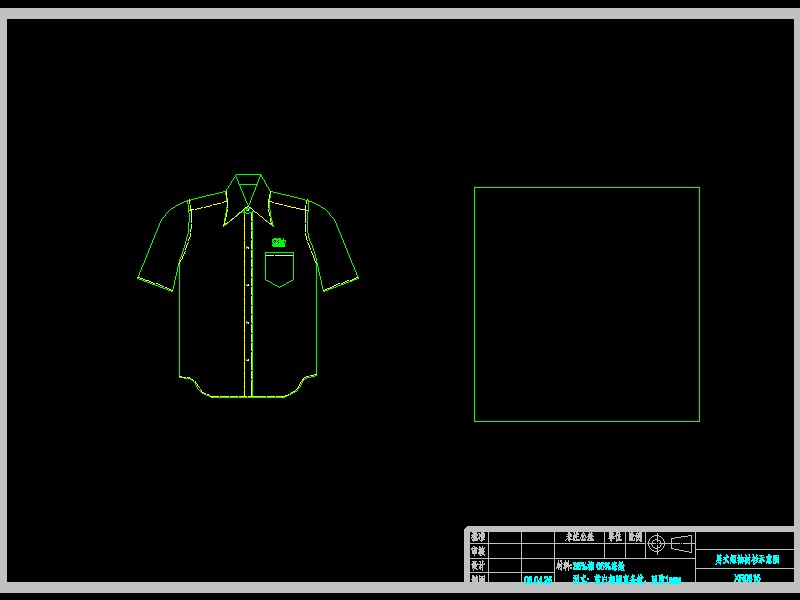
Task: Select the large empty green square frame
Action: pyautogui.click(x=587, y=304)
